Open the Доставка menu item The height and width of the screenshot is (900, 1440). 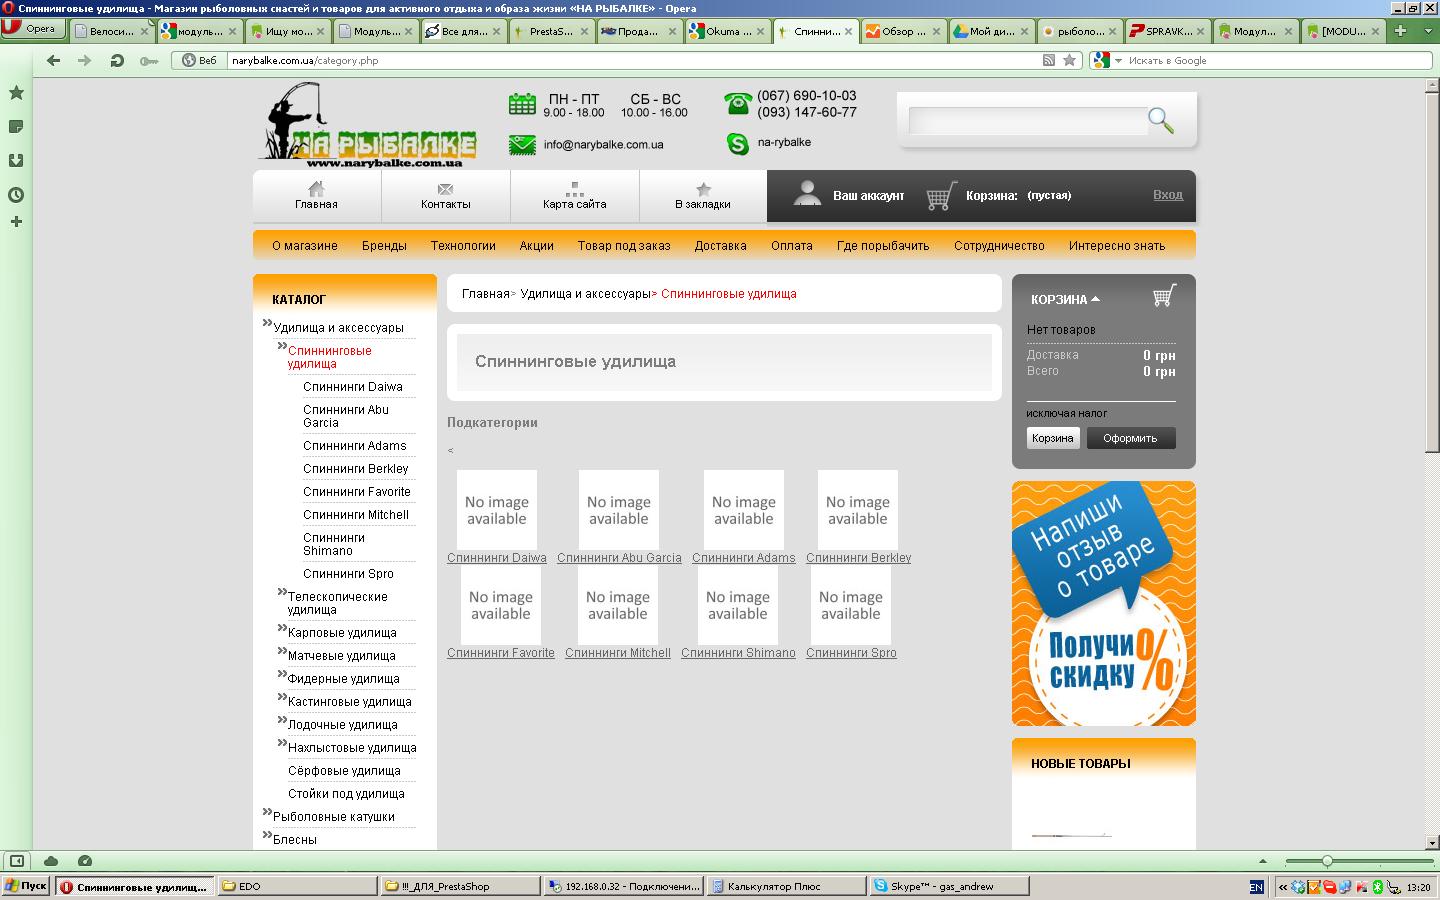click(720, 246)
